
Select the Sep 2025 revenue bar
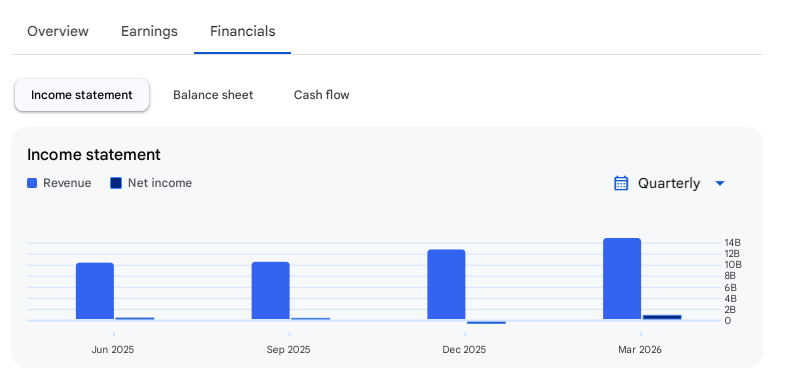[270, 290]
